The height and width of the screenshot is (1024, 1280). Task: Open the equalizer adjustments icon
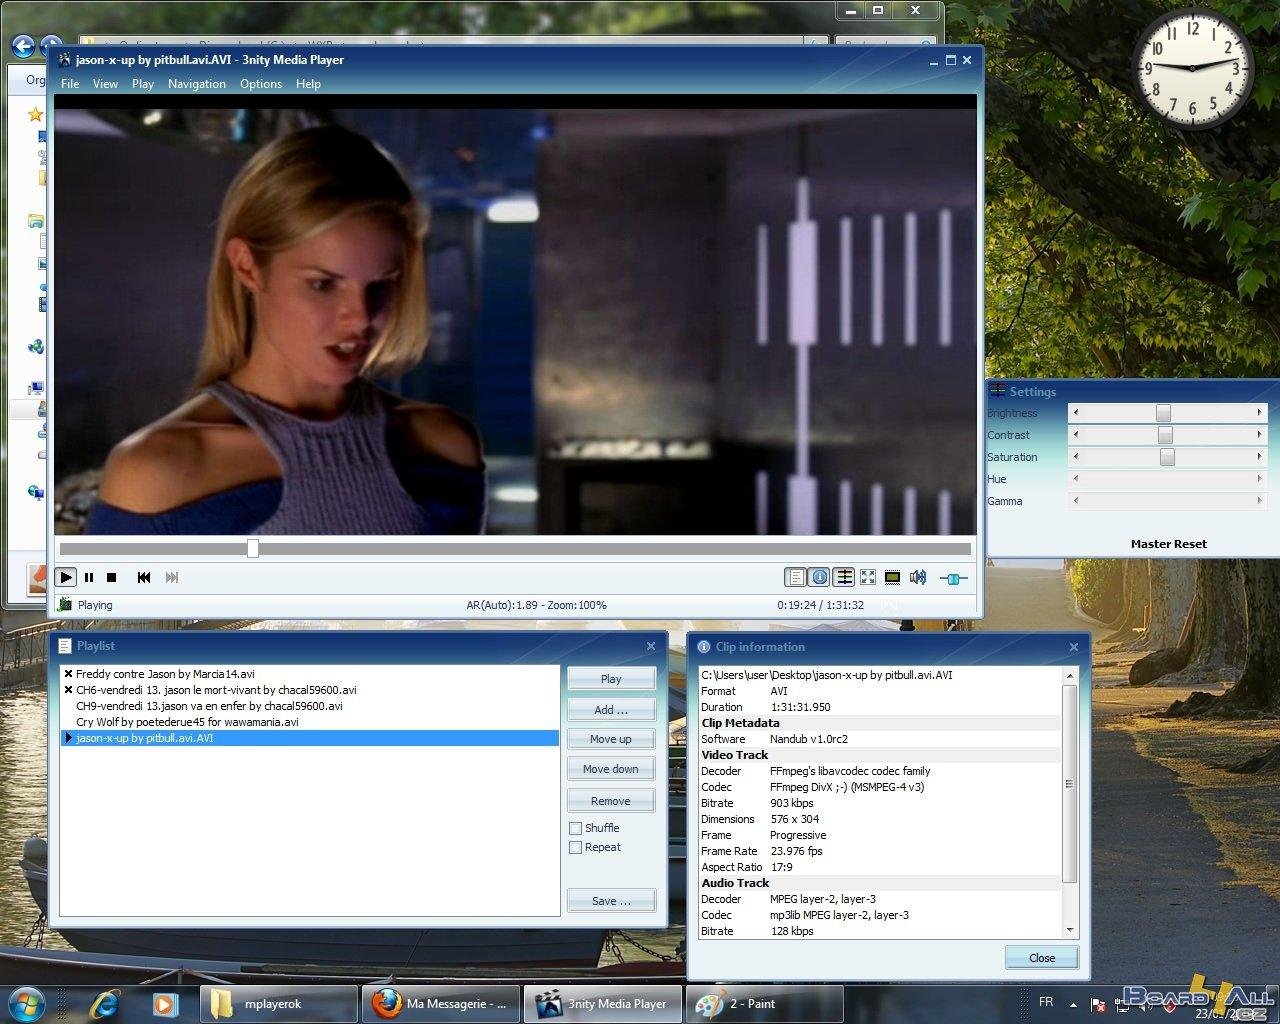843,577
